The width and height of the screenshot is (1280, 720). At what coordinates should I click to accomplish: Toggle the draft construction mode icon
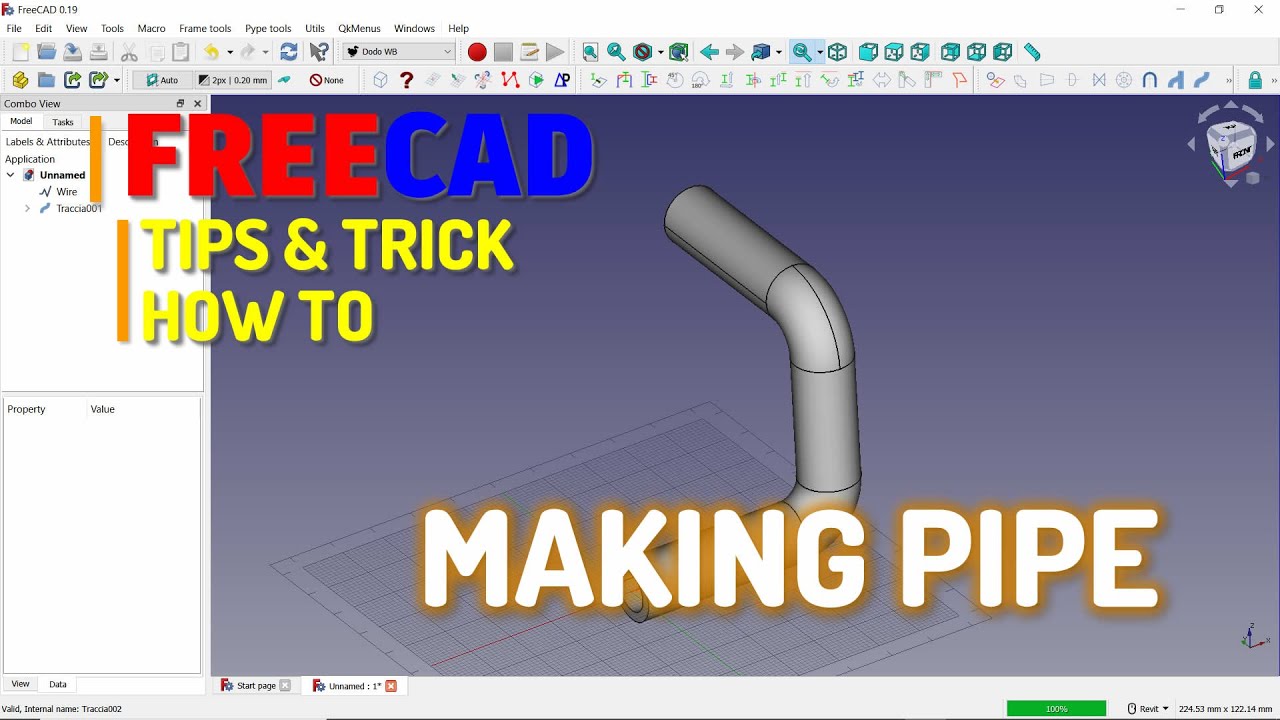coord(285,80)
